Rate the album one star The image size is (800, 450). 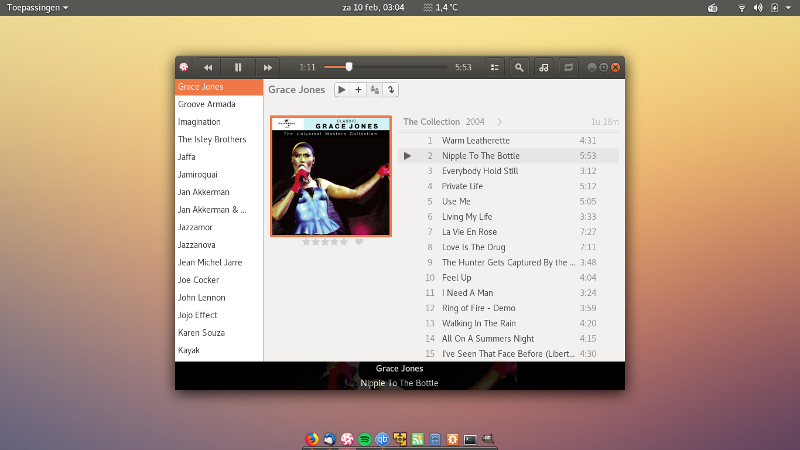point(306,242)
